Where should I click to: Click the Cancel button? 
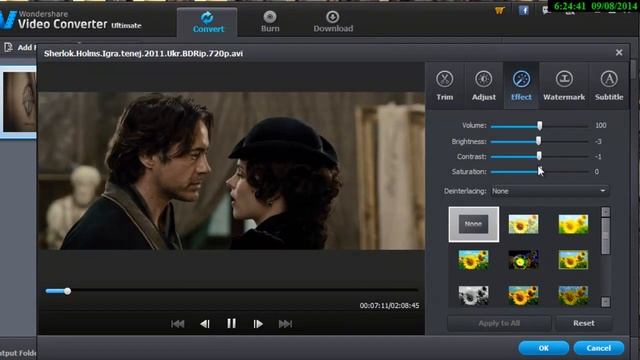click(x=599, y=348)
